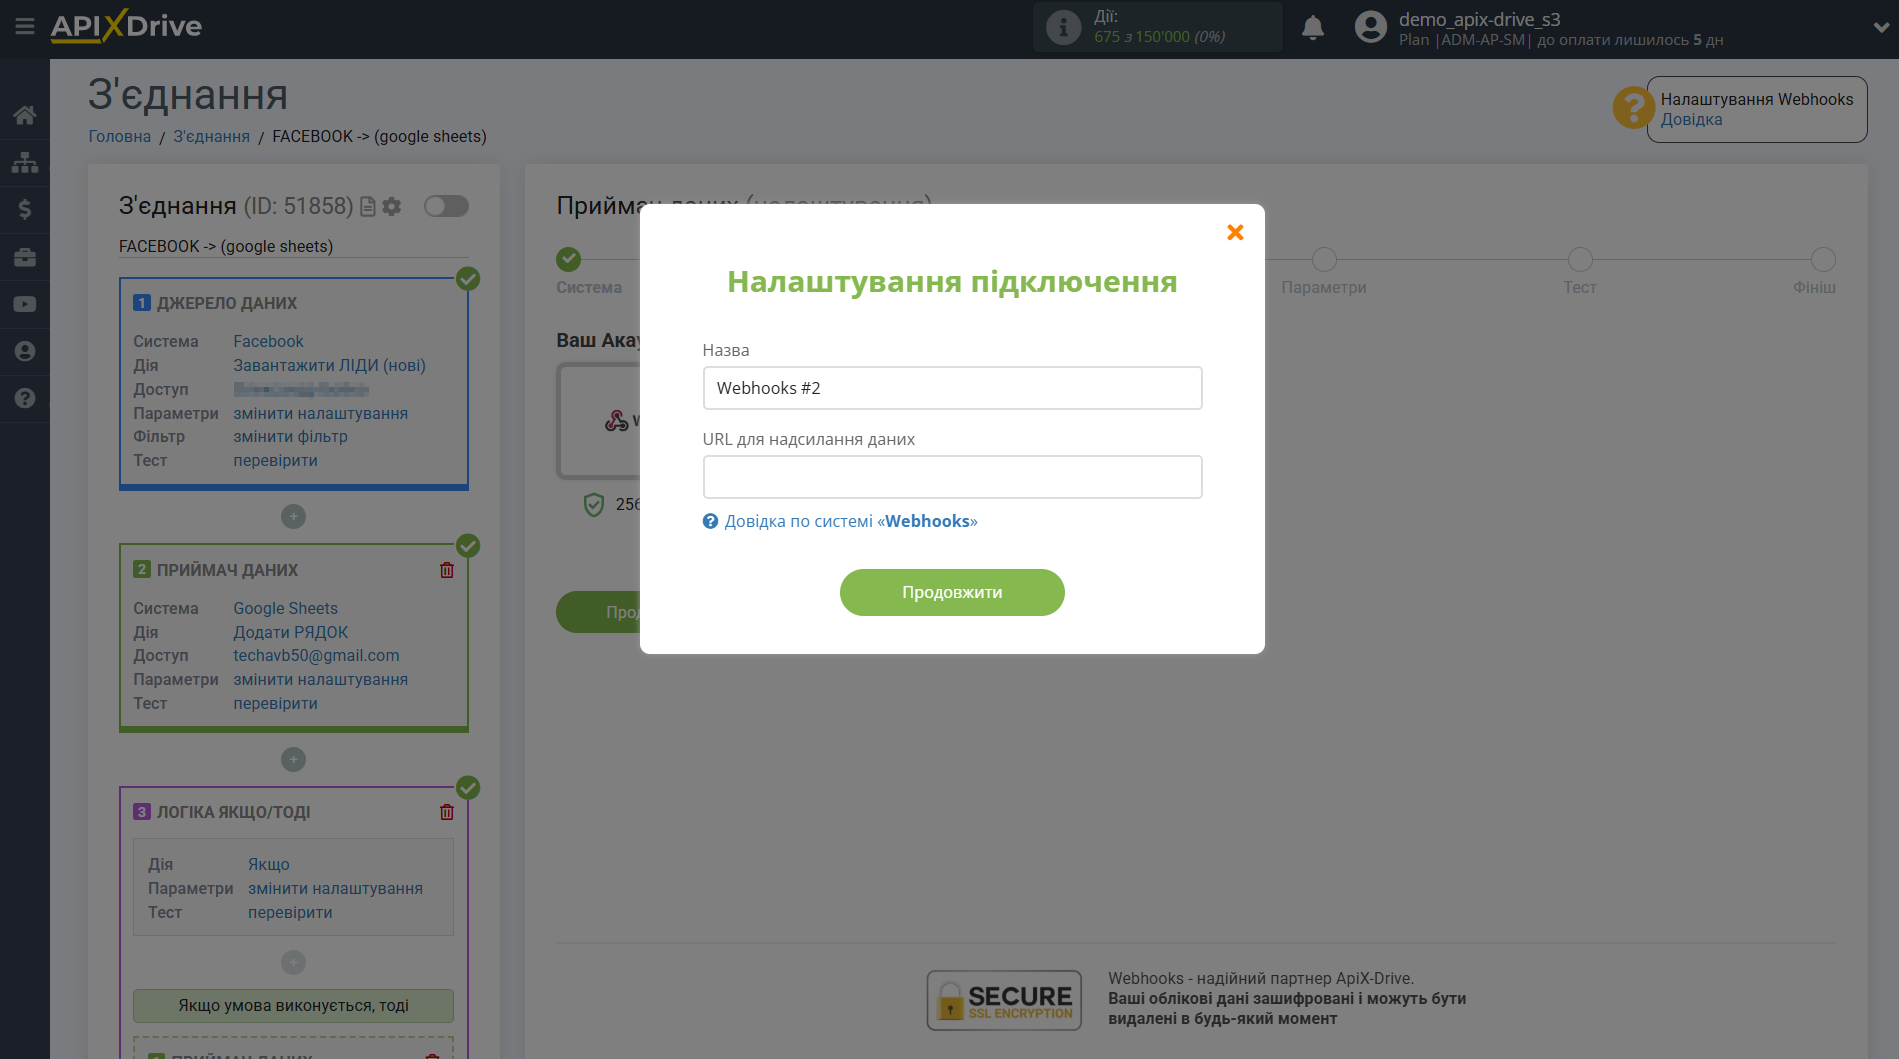Open the notifications bell
Screen dimensions: 1899x1059
coord(1313,27)
